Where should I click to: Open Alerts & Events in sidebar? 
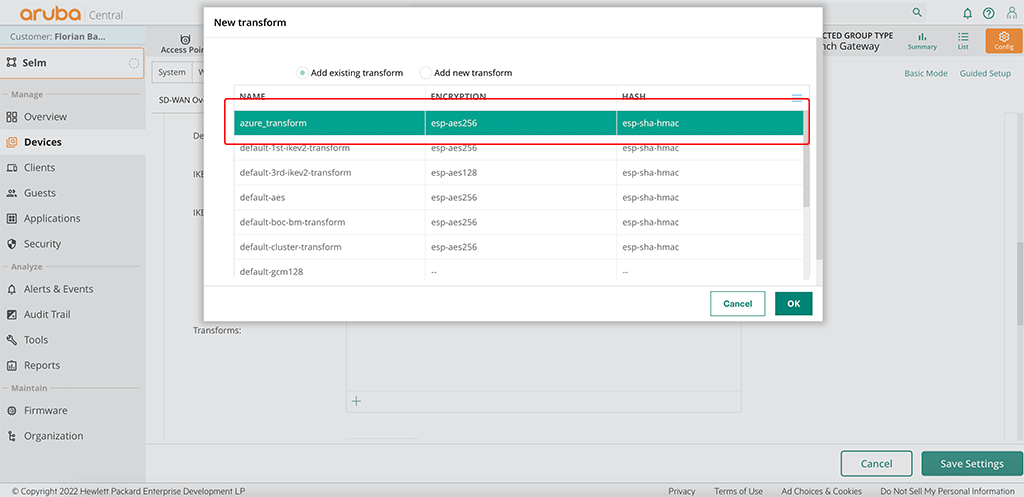[58, 289]
